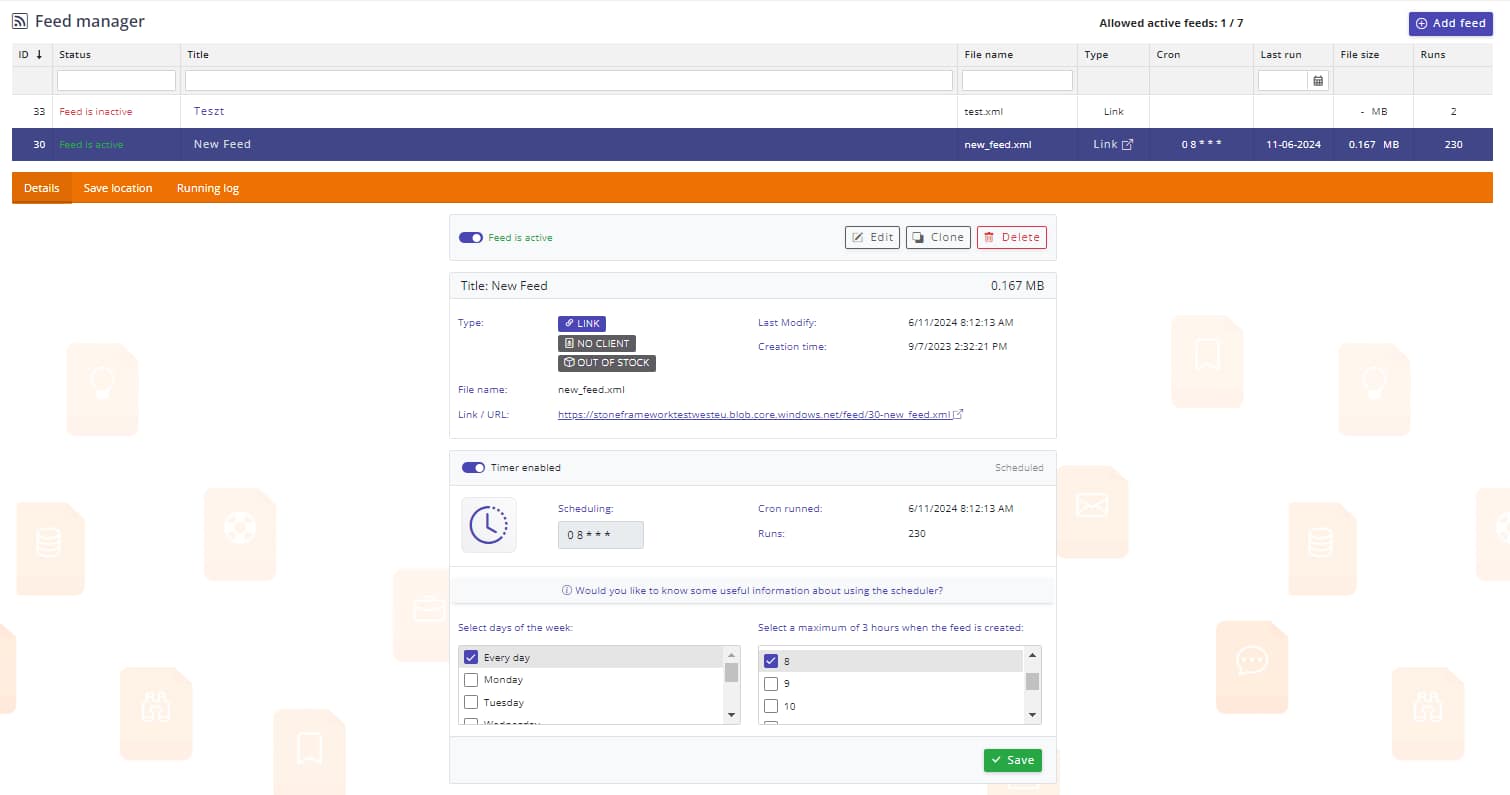This screenshot has height=795, width=1510.
Task: Click the Title filter input field
Action: 568,81
